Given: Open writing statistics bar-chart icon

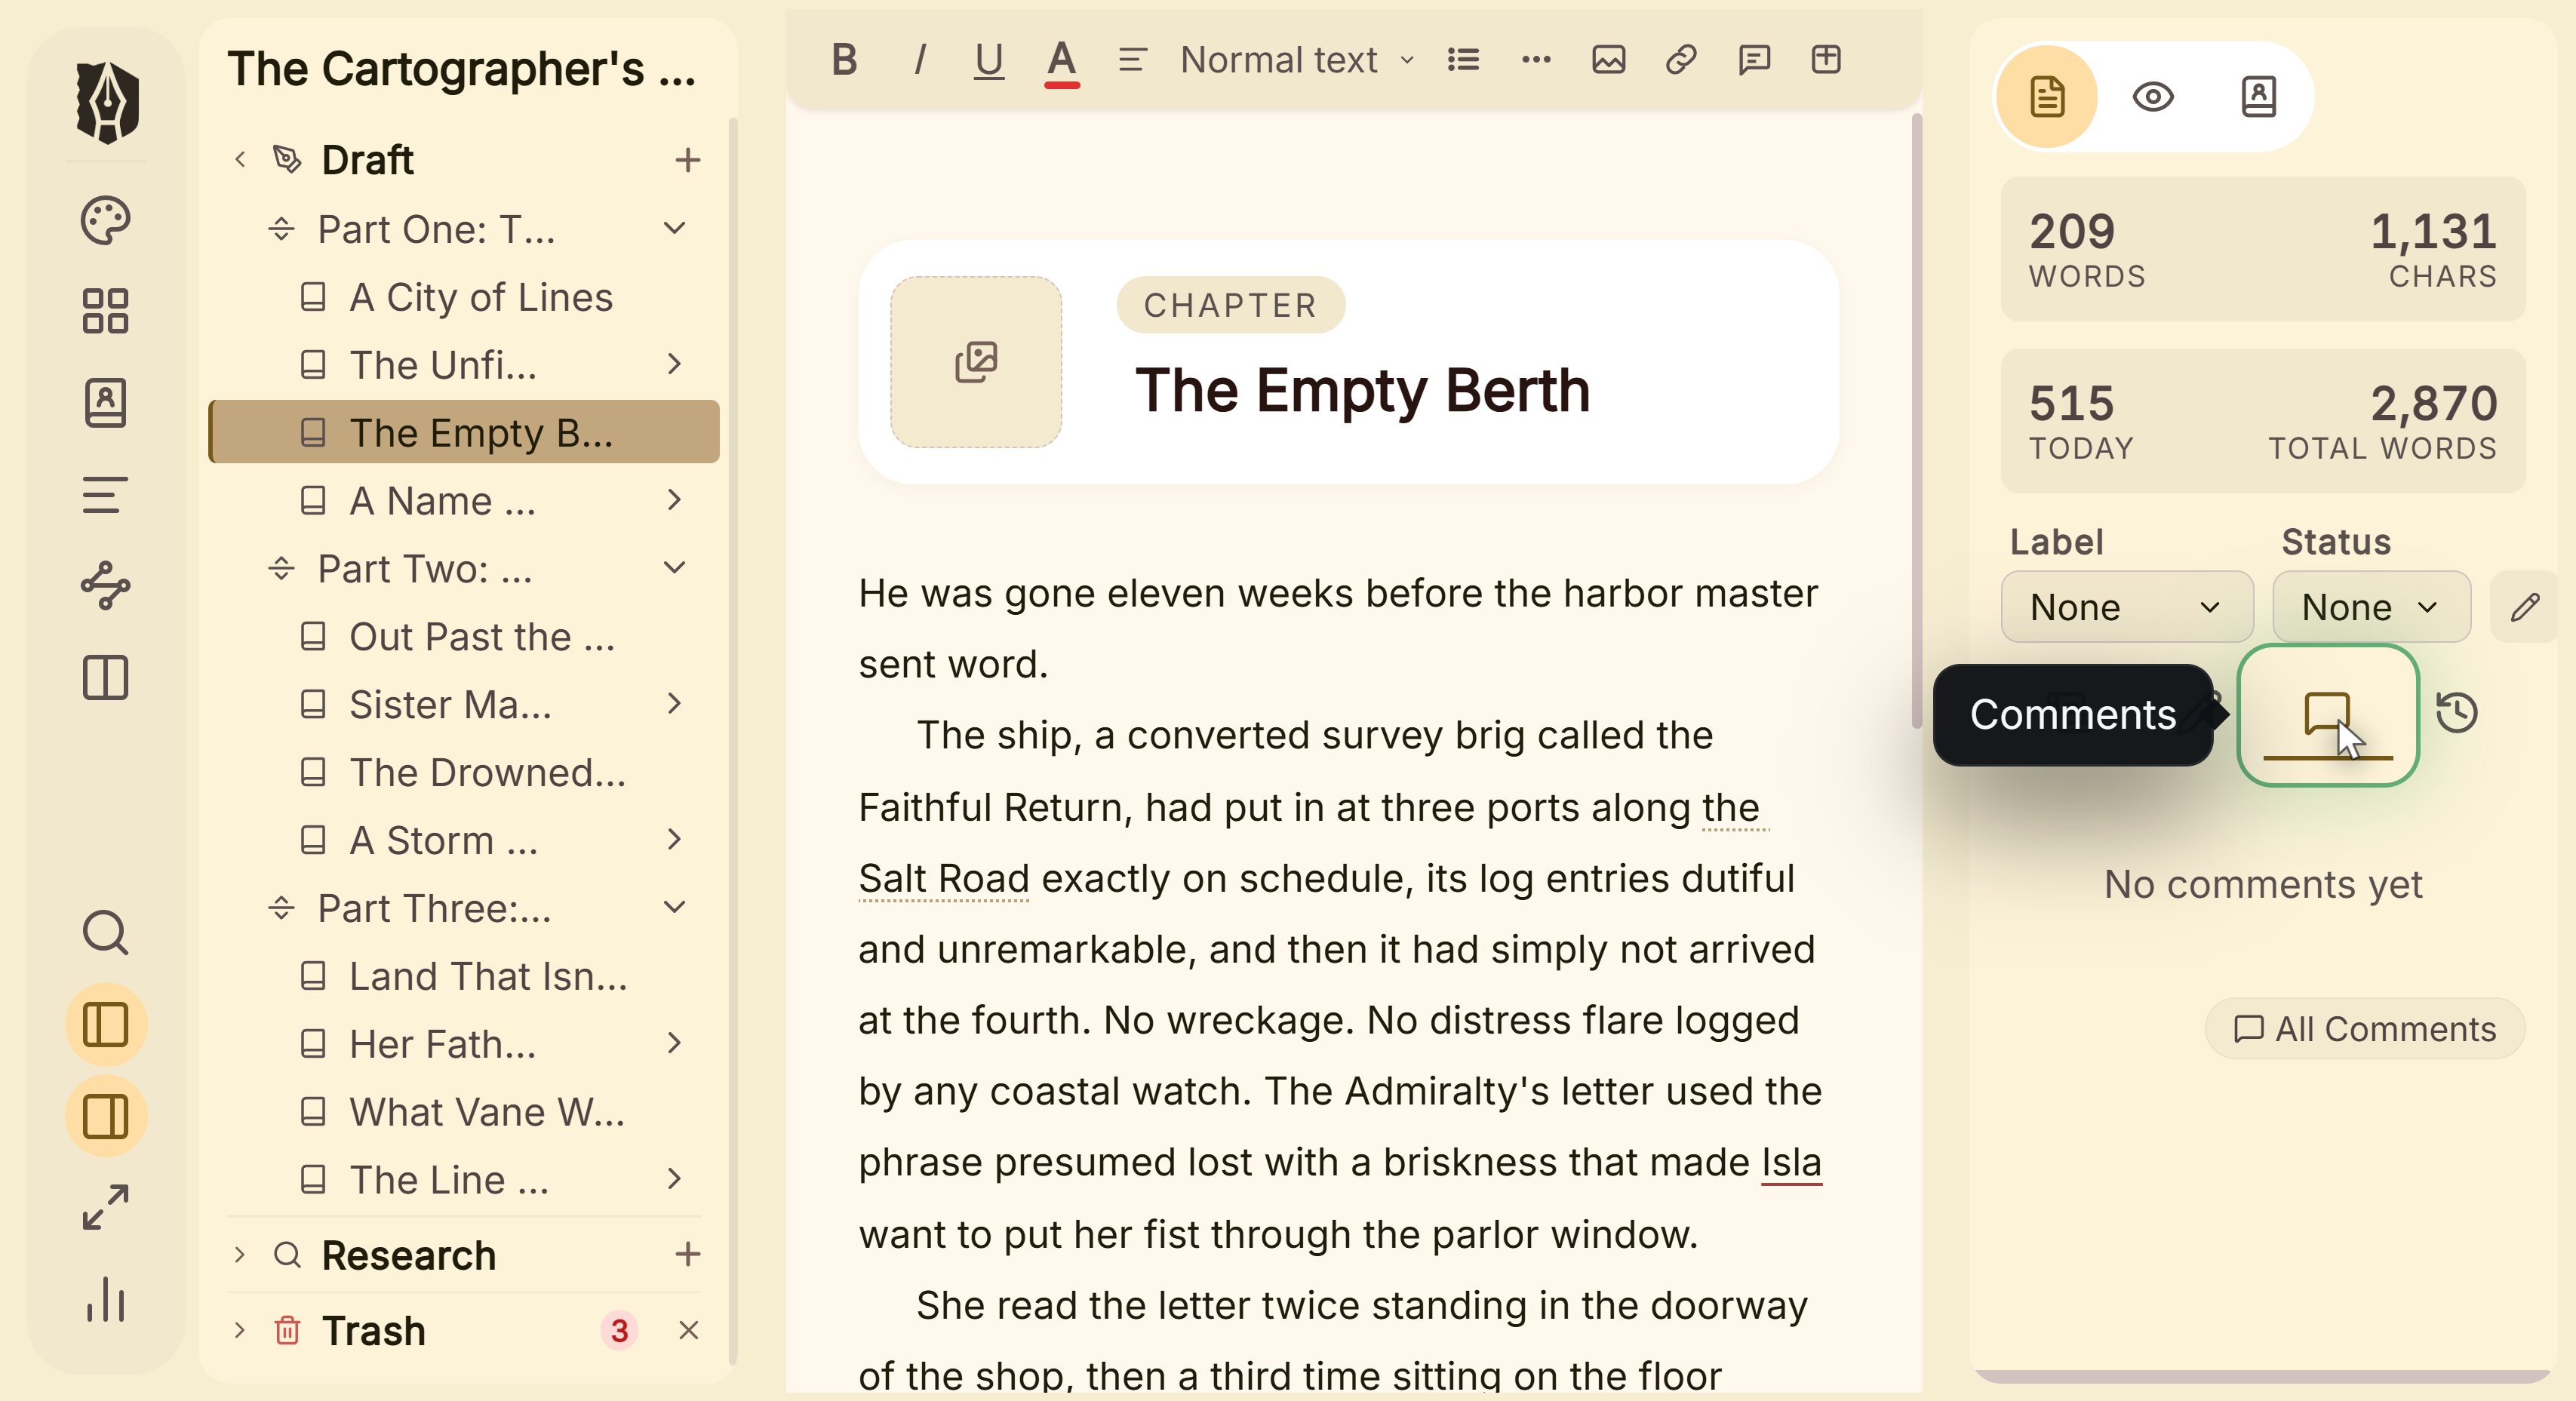Looking at the screenshot, I should click(106, 1299).
